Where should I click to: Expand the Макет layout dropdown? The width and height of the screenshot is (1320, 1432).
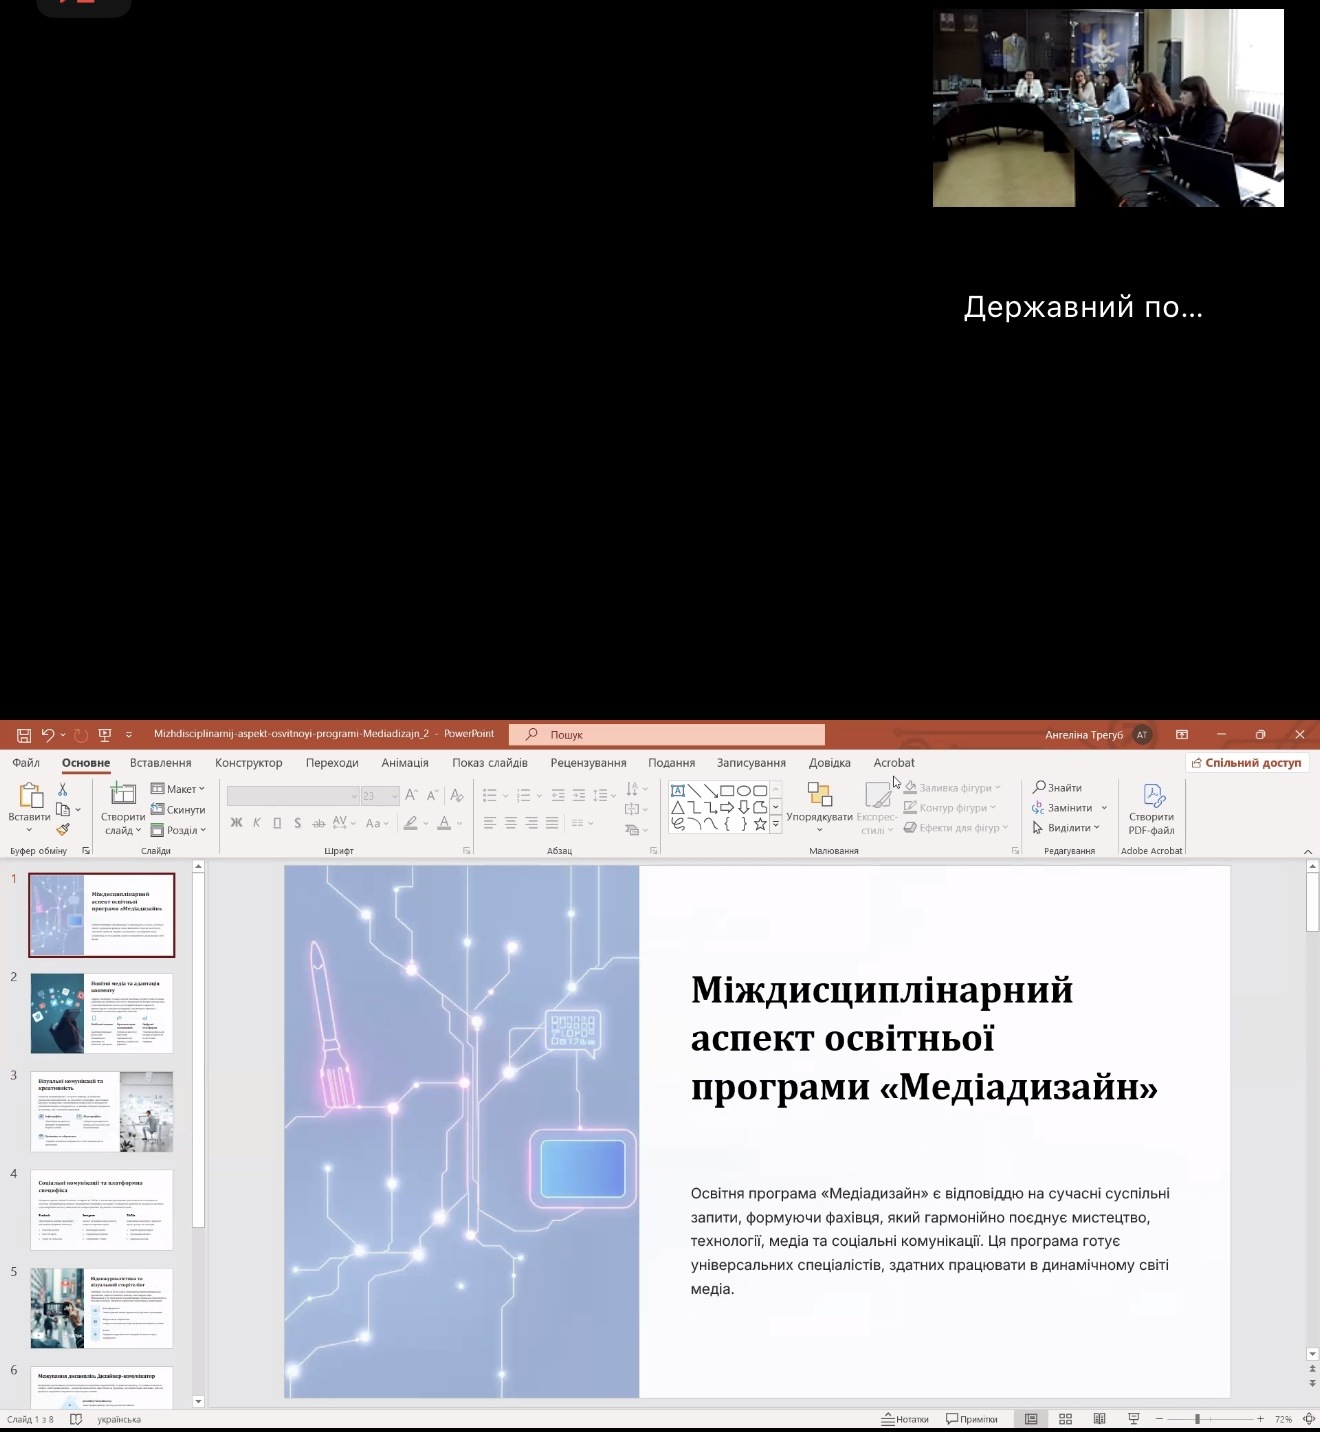[178, 789]
